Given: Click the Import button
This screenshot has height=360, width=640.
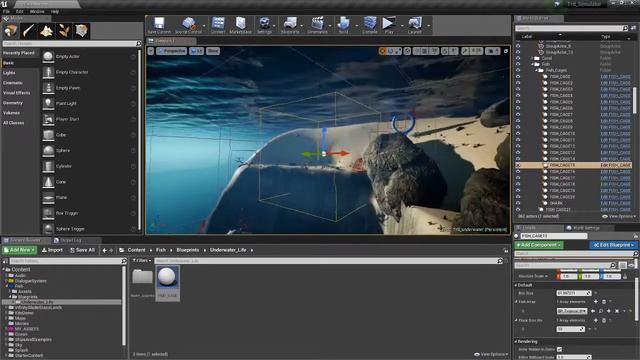Looking at the screenshot, I should coord(52,250).
